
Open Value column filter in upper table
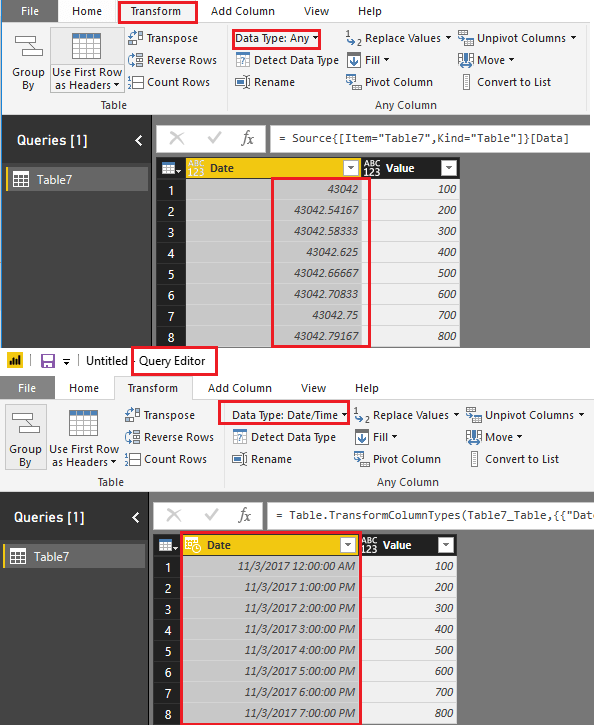coord(449,168)
